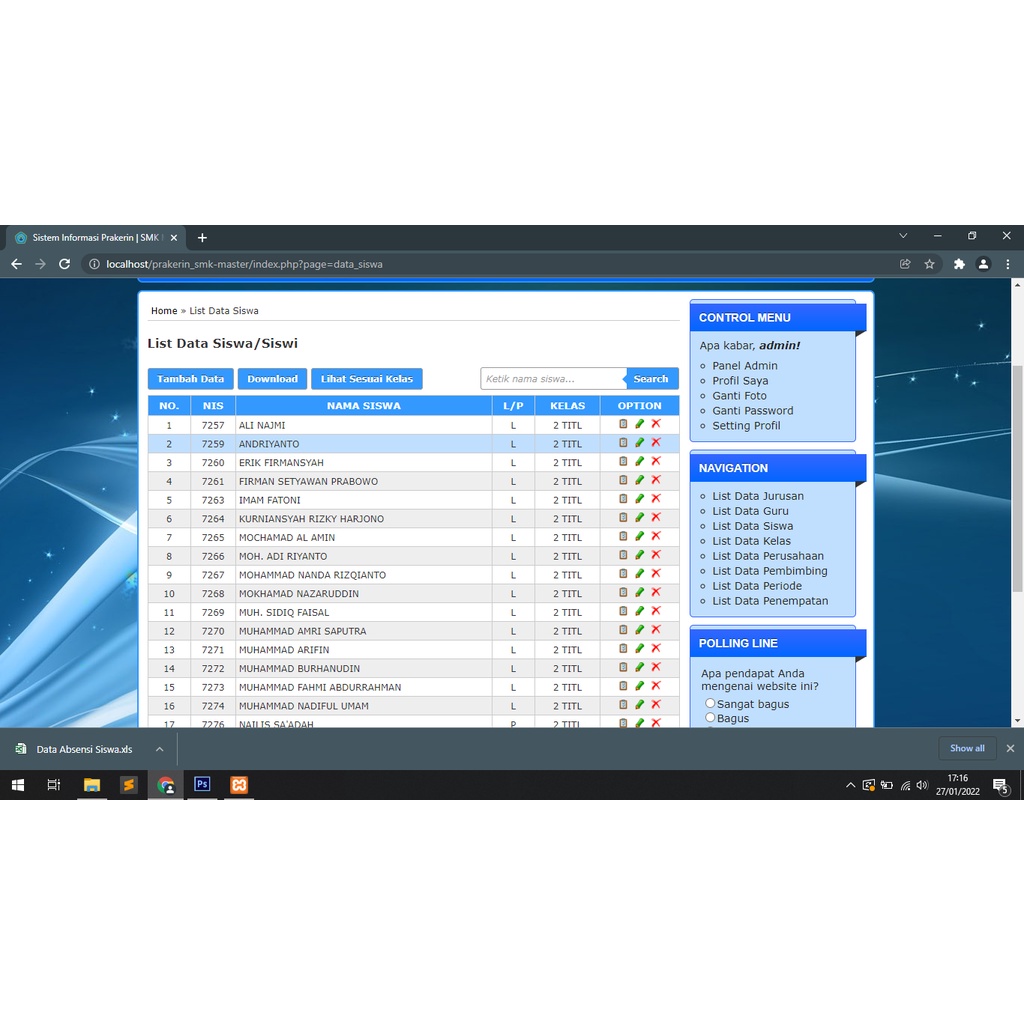Open a new browser tab
This screenshot has width=1024, height=1024.
click(202, 238)
